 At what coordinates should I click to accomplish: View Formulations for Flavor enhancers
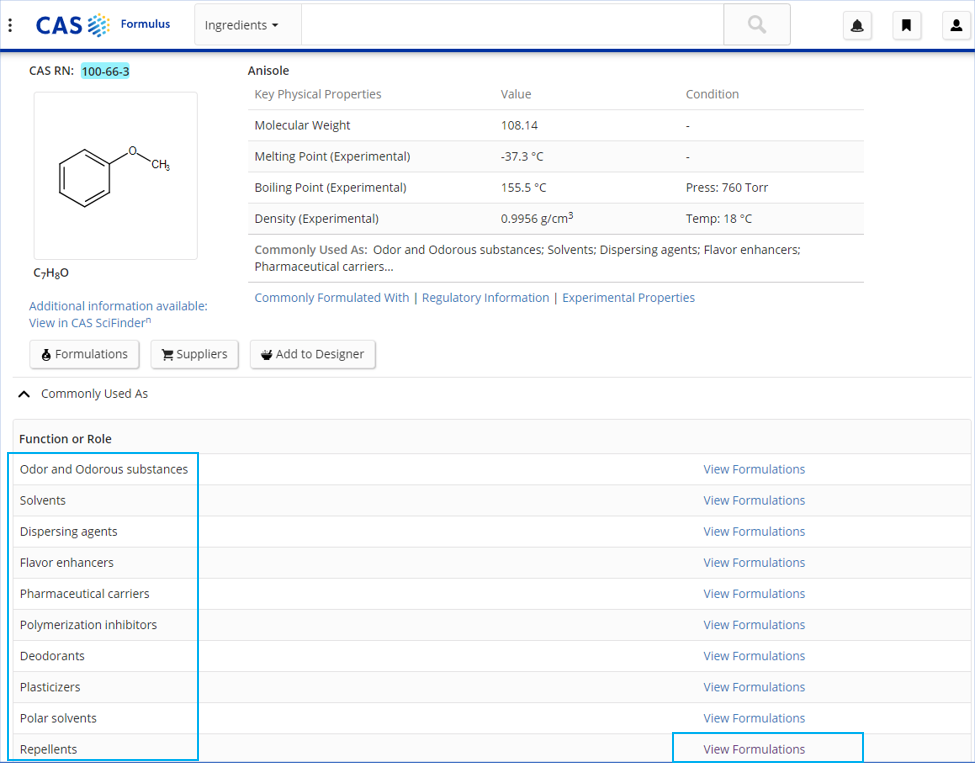754,562
